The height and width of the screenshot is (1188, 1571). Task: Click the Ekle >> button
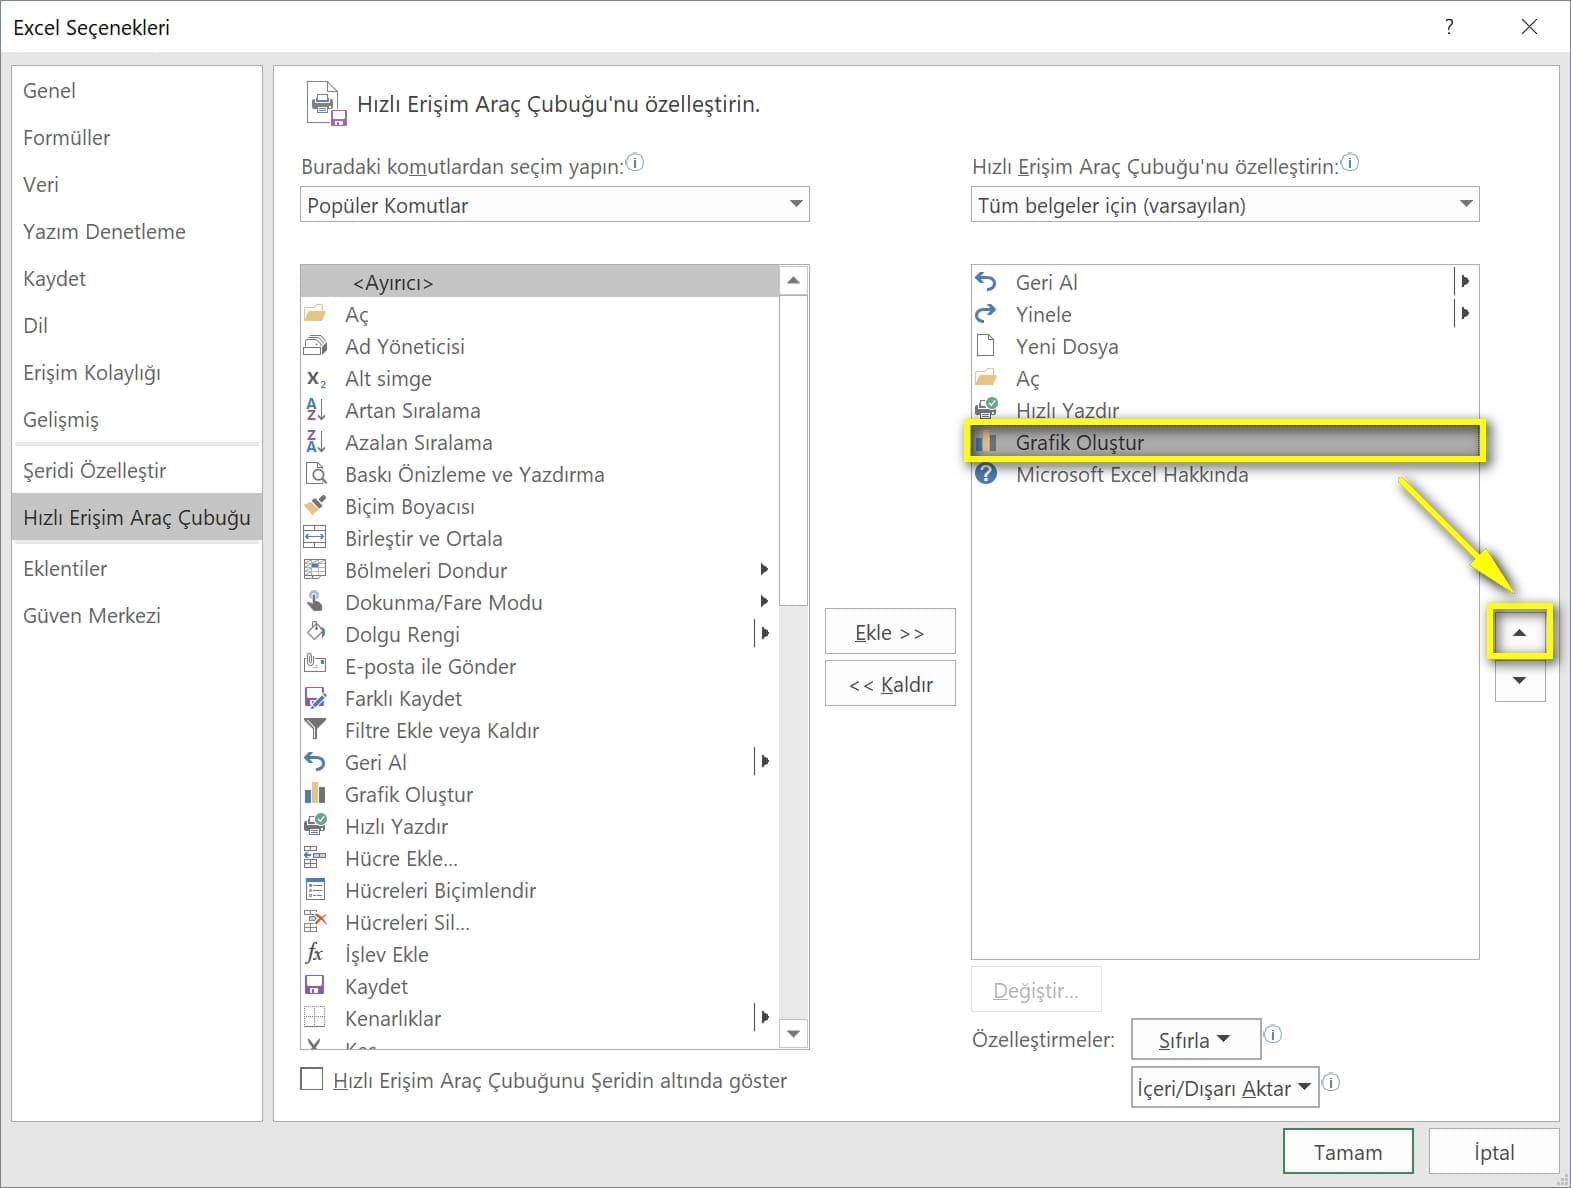coord(890,632)
